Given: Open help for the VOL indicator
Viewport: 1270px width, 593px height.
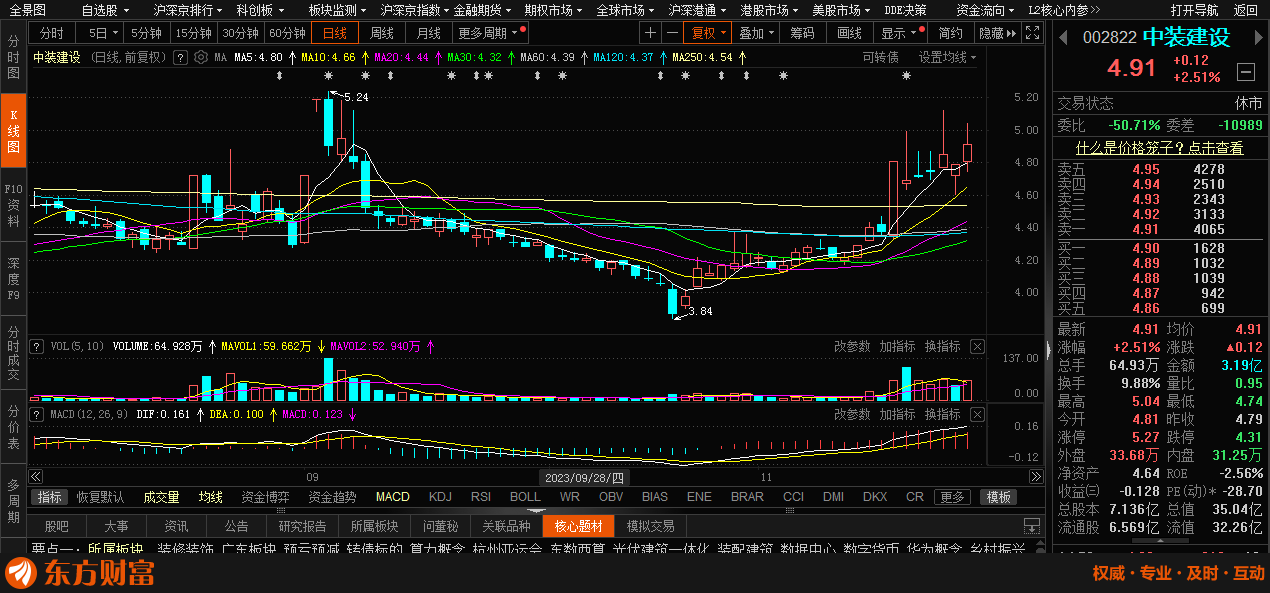Looking at the screenshot, I should pyautogui.click(x=38, y=347).
